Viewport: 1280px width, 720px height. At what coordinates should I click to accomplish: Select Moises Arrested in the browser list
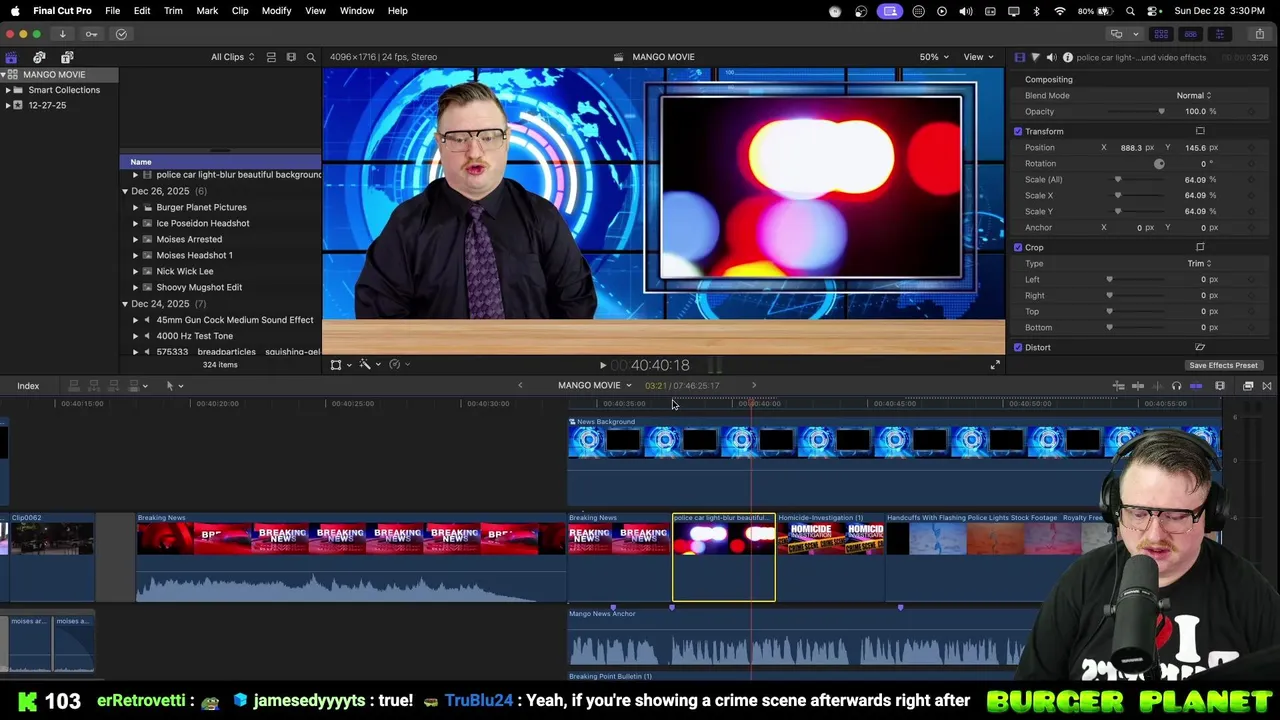[189, 239]
